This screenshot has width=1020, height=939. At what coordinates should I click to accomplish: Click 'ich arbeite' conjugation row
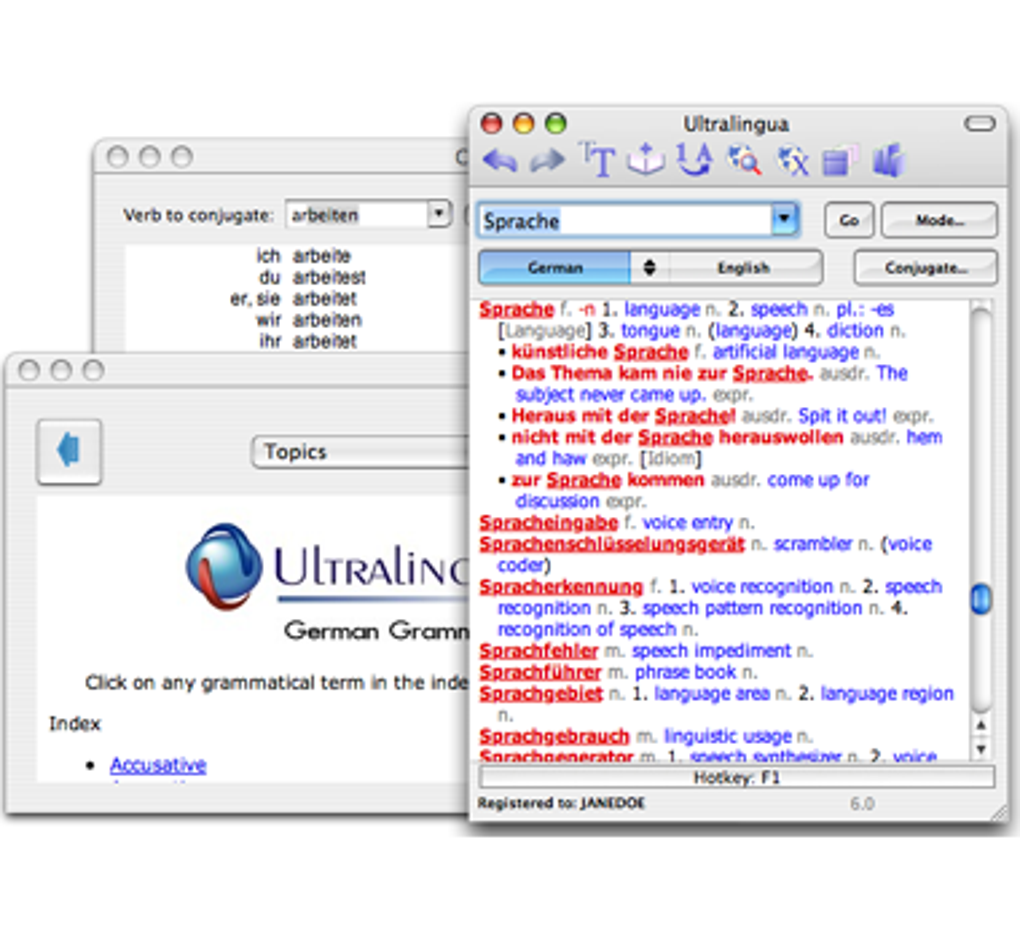(x=304, y=256)
